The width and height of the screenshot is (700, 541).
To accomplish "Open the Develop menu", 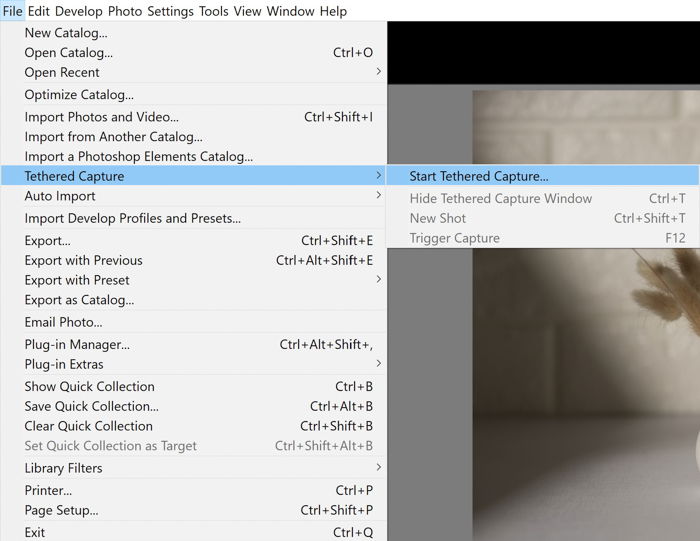I will pyautogui.click(x=79, y=11).
